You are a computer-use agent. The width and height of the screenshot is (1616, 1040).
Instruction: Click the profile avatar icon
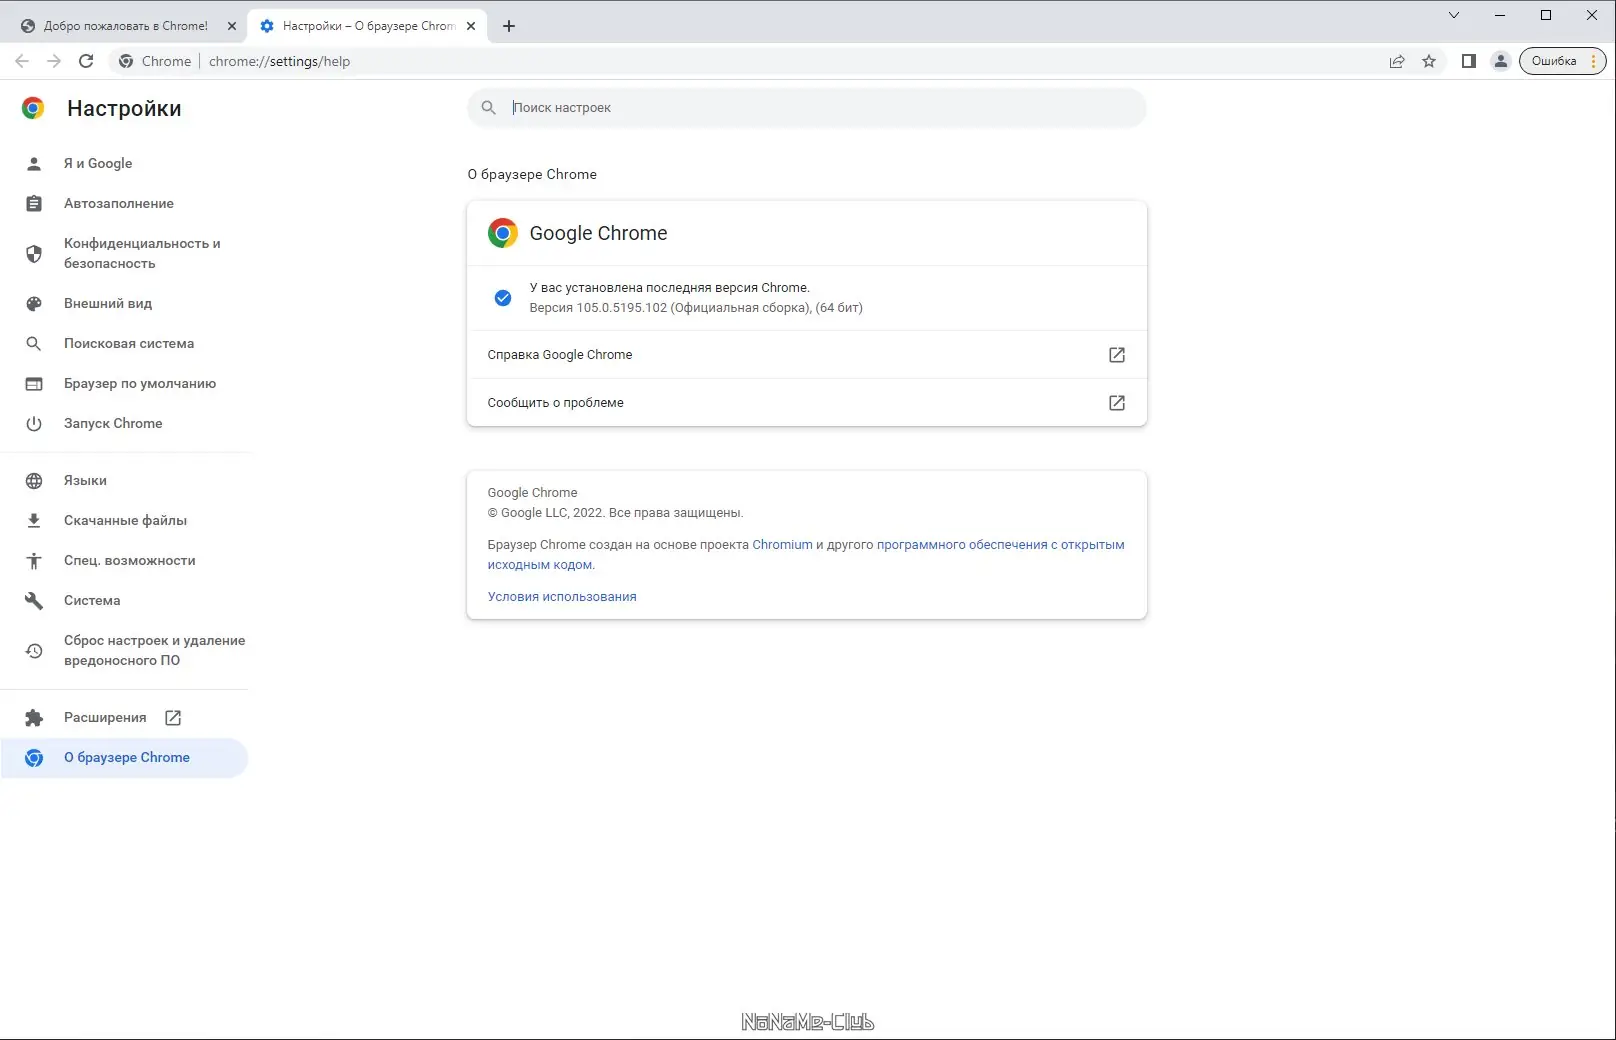pyautogui.click(x=1500, y=61)
